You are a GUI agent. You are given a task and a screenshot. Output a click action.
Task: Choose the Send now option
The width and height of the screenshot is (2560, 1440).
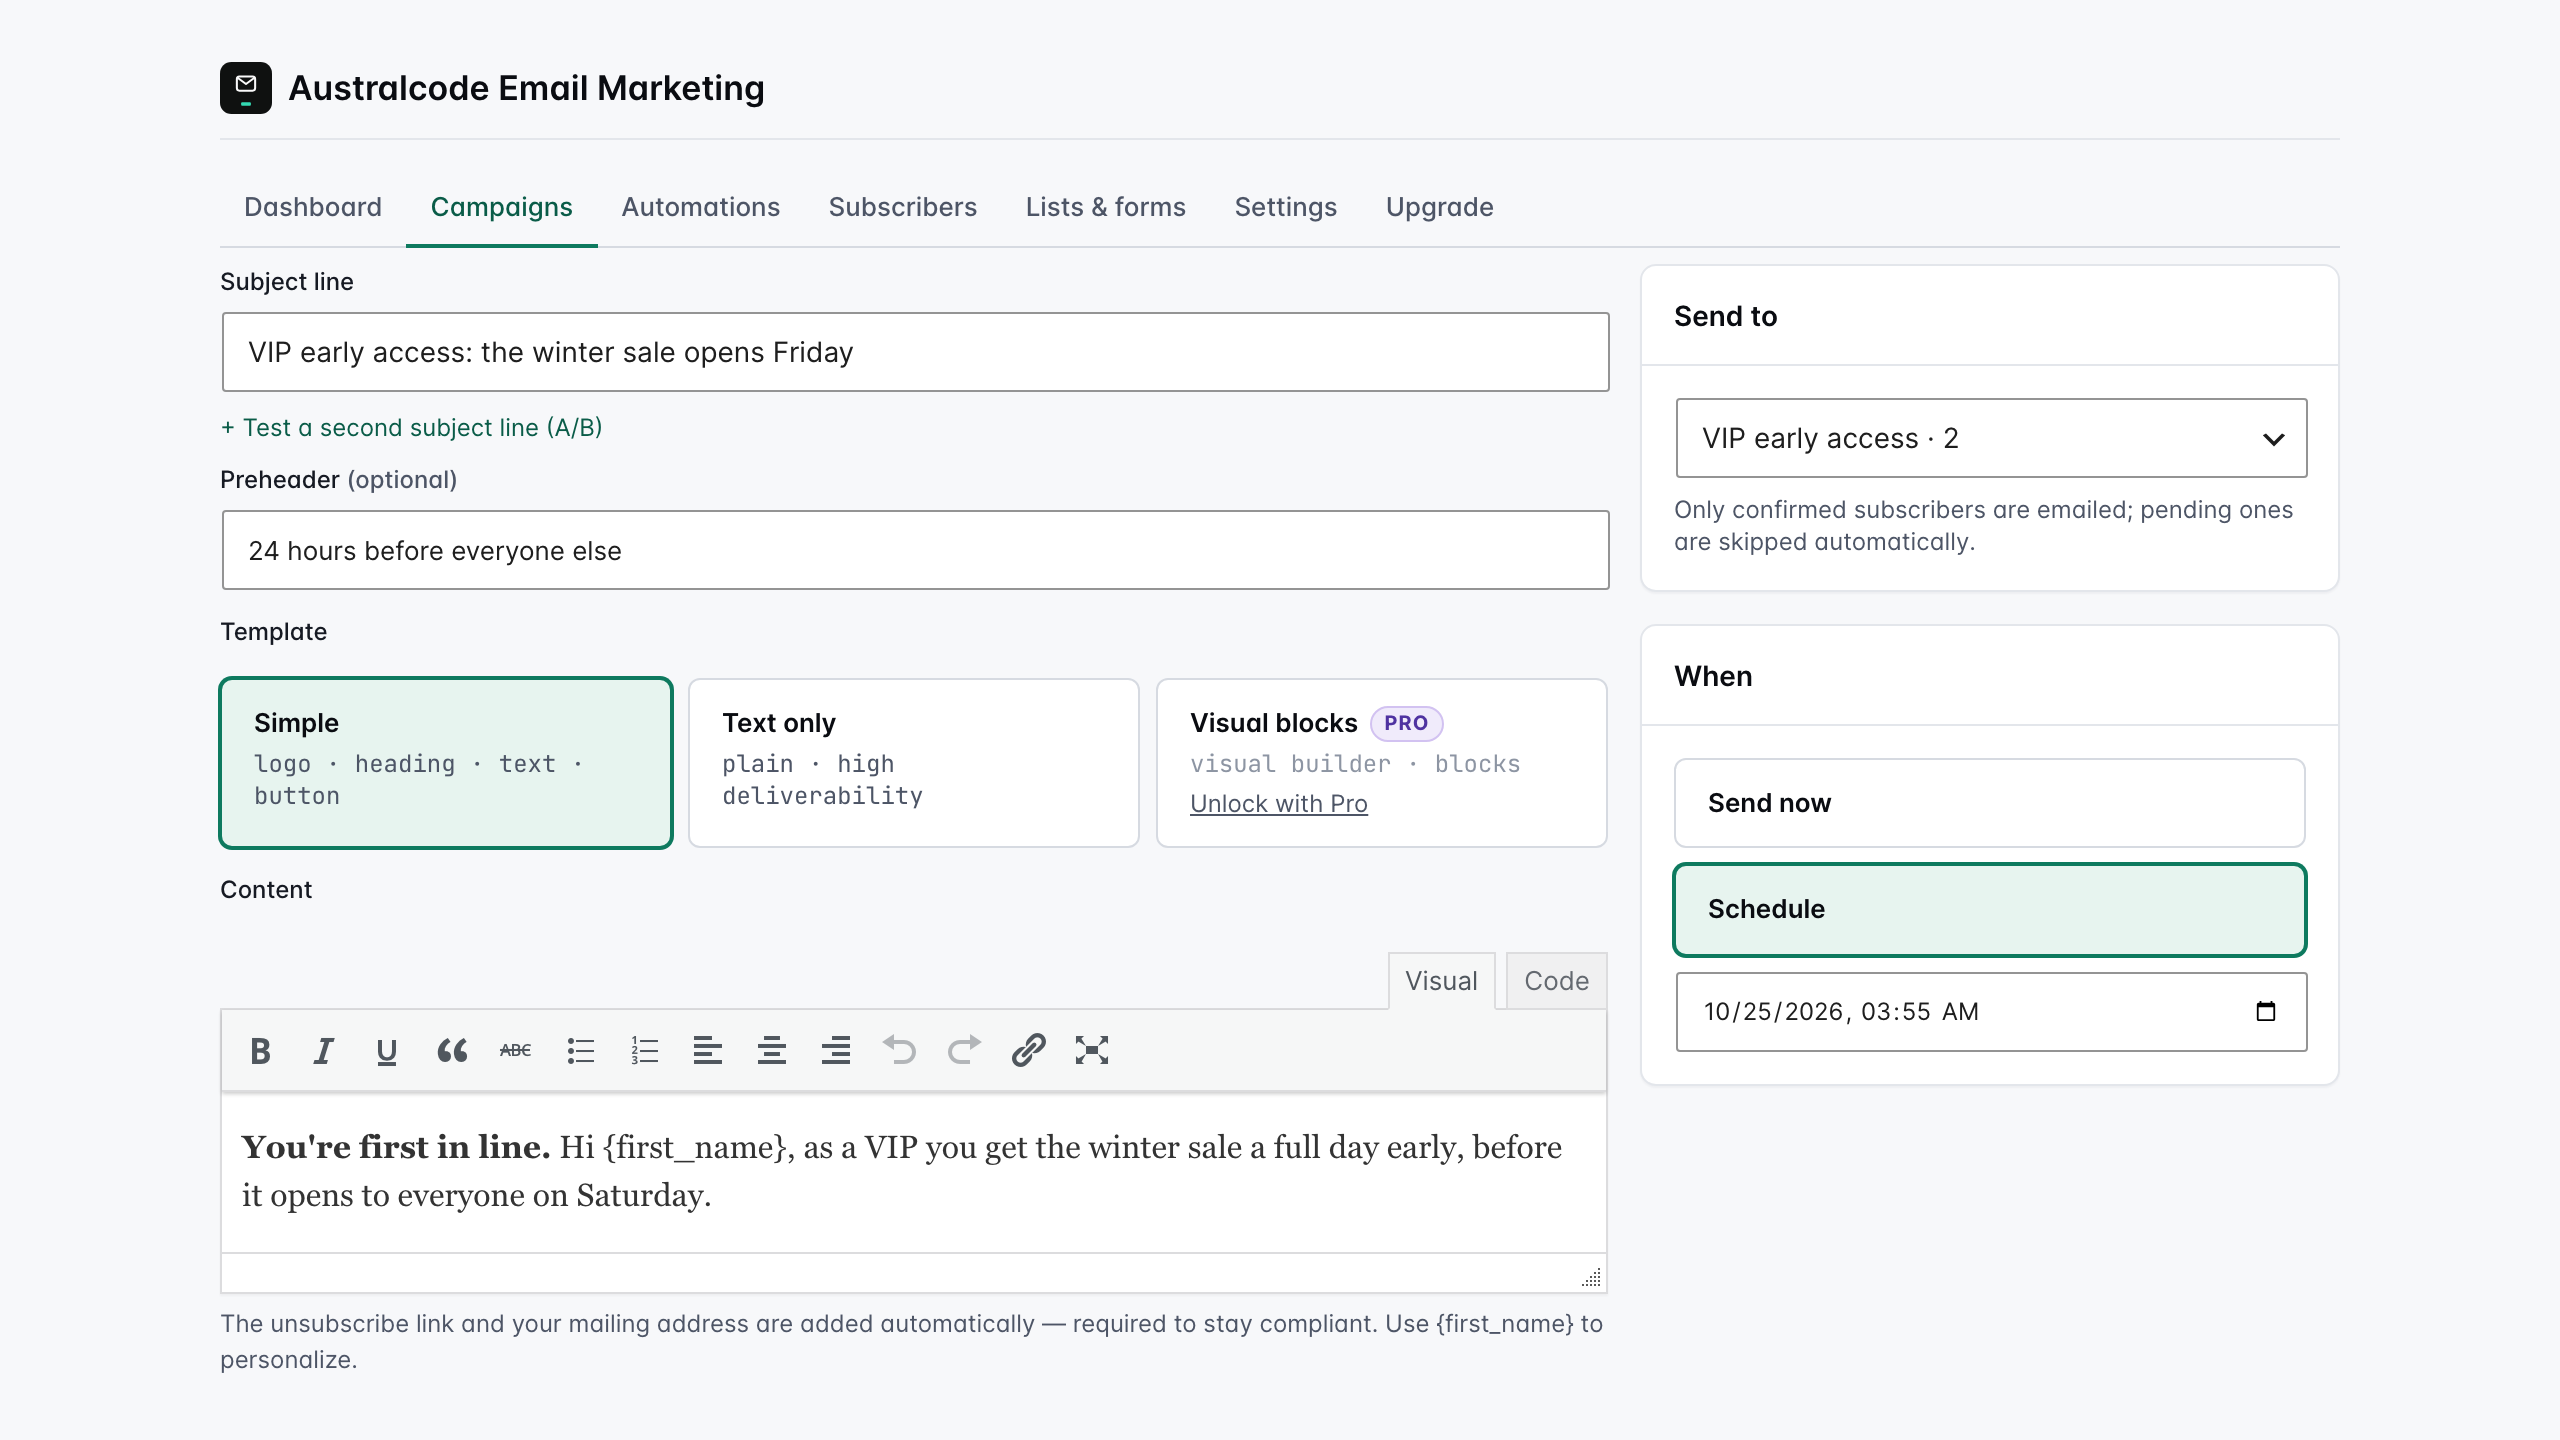(x=1990, y=803)
